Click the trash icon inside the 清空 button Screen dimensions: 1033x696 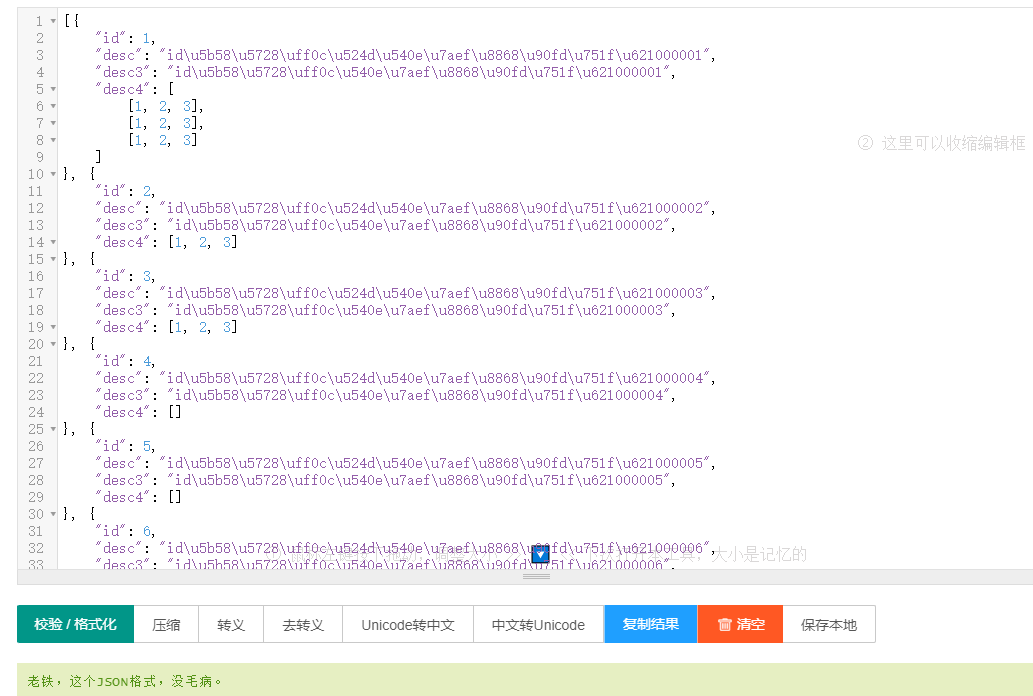(725, 624)
